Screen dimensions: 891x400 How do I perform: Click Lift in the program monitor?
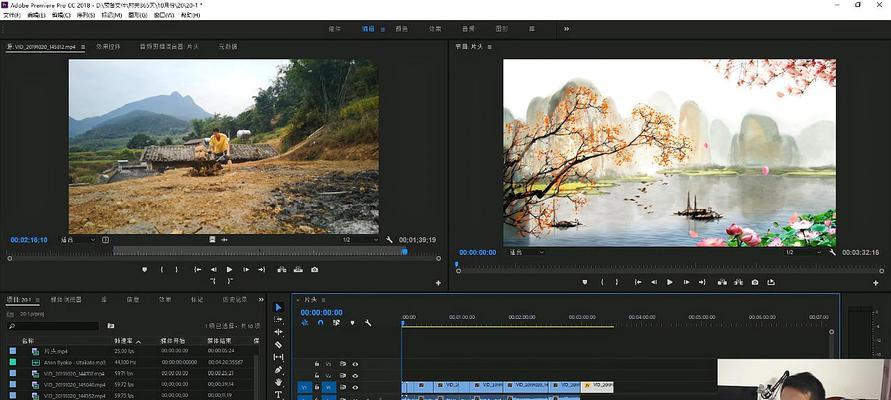pos(722,282)
